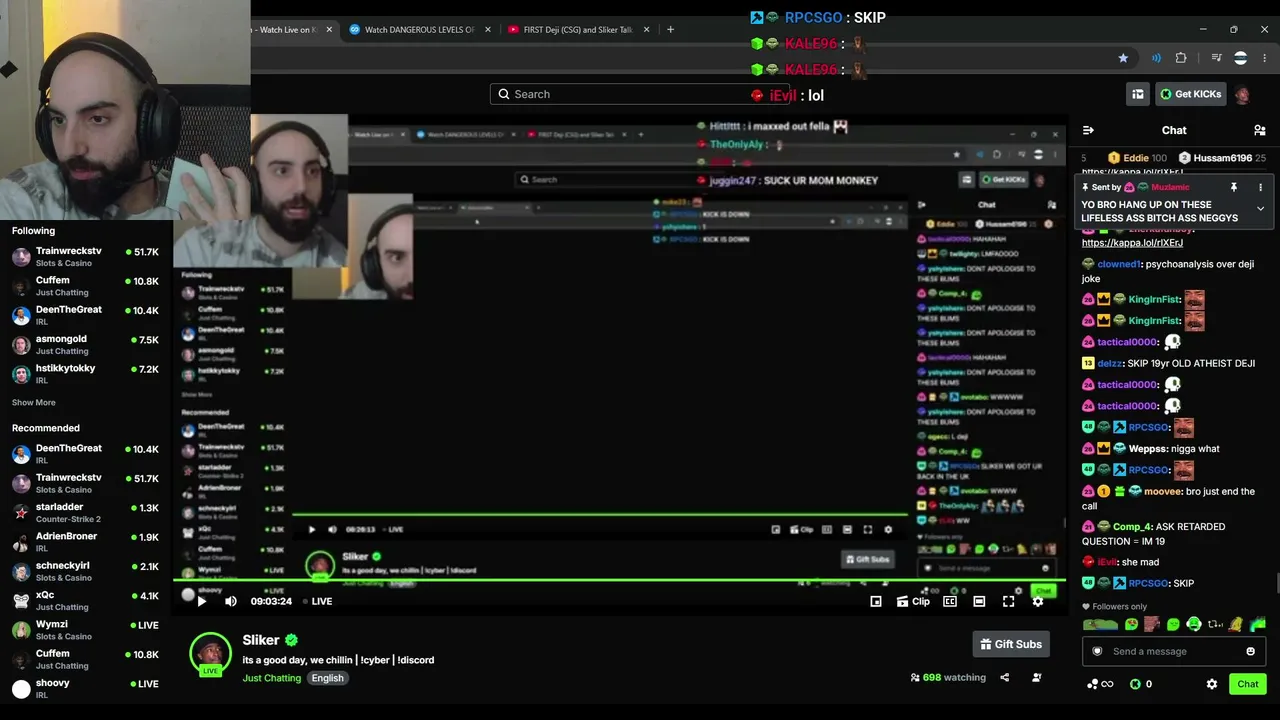The height and width of the screenshot is (720, 1280).
Task: Open the Just Chatting category link
Action: tap(272, 678)
